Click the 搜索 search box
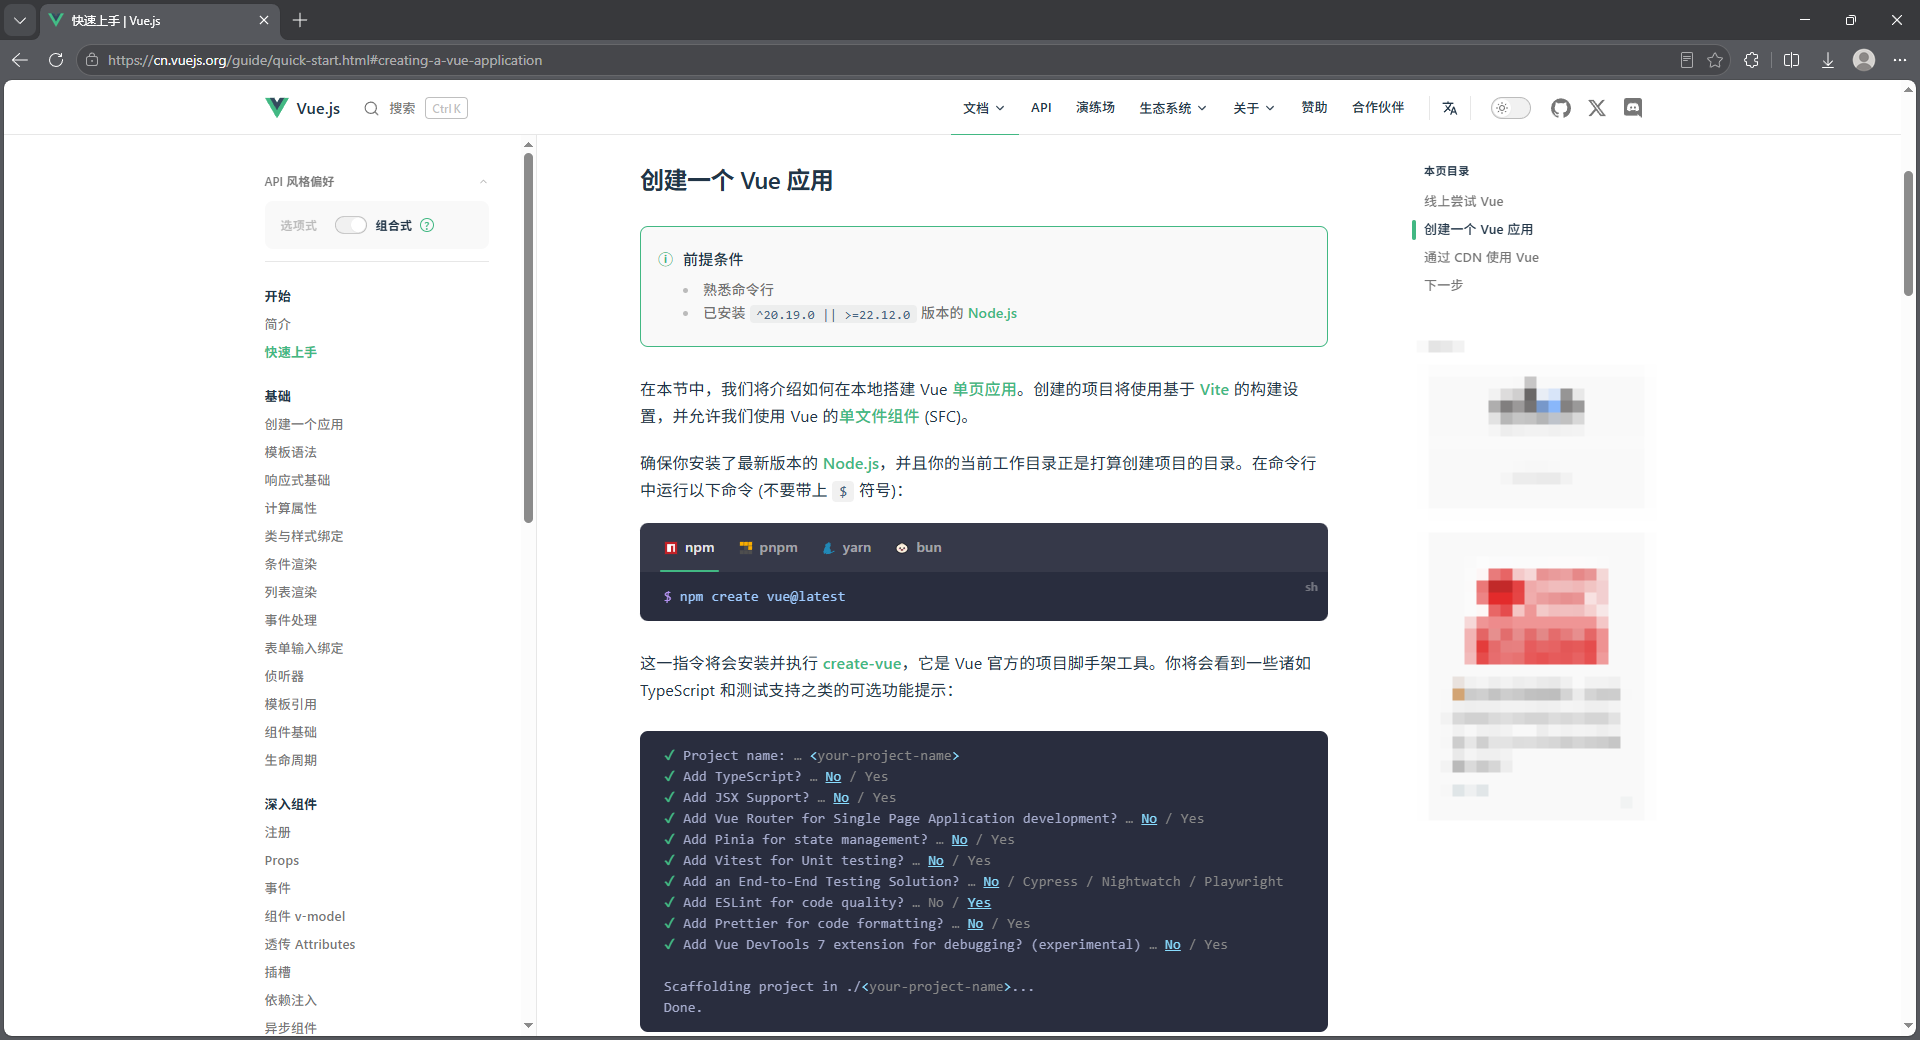 [415, 108]
